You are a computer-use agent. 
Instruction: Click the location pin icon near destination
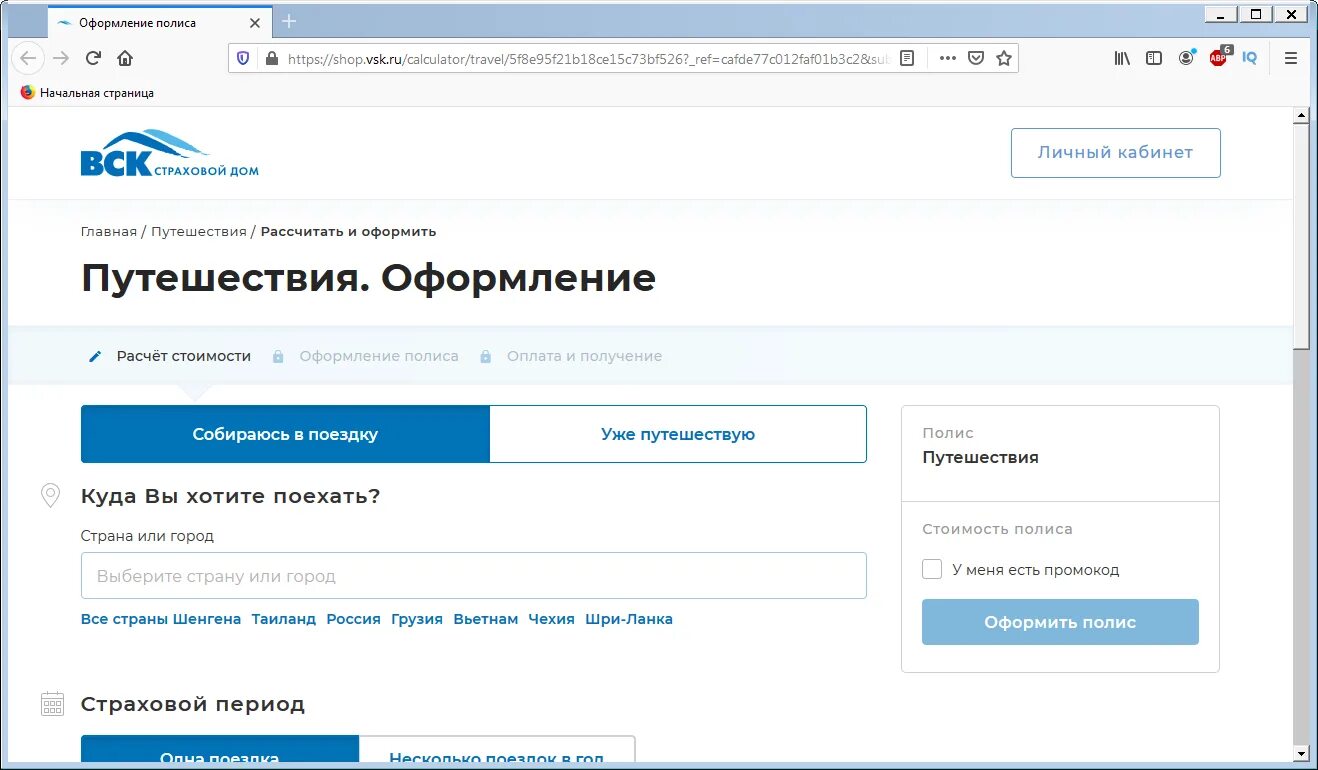click(50, 495)
